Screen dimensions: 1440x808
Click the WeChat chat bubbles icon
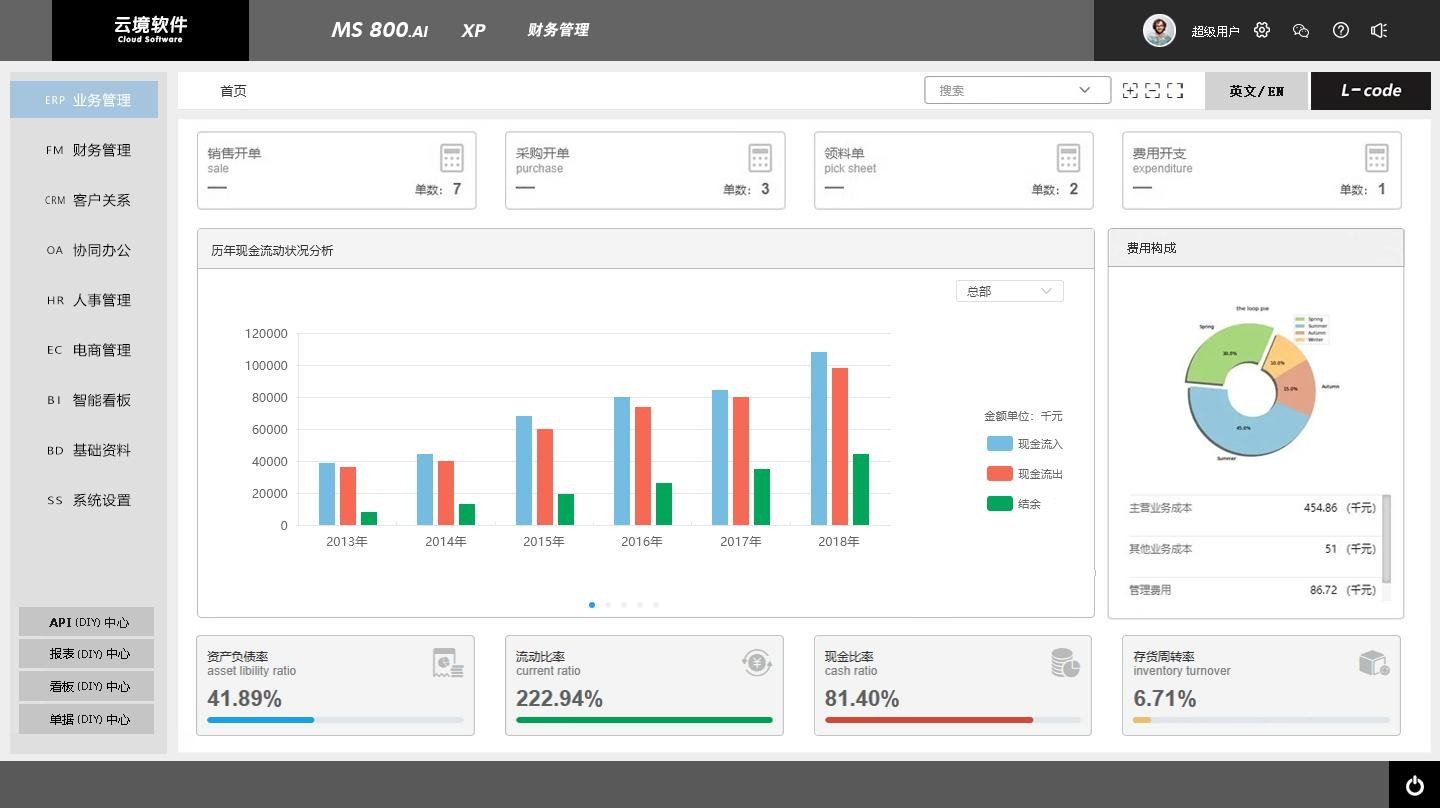pos(1301,30)
